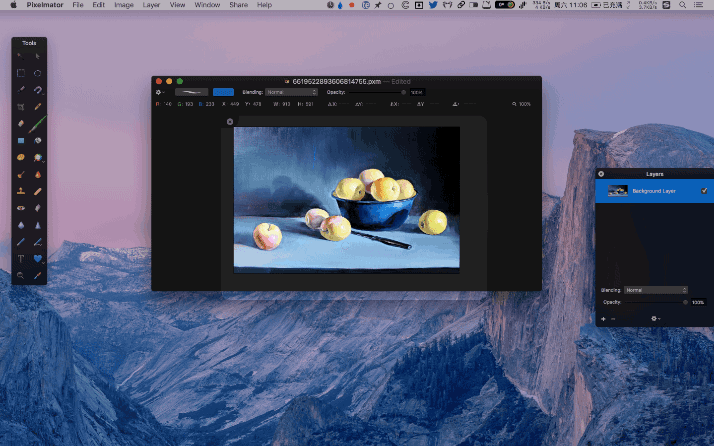The height and width of the screenshot is (446, 714).
Task: Select the Red Eye tool
Action: click(x=21, y=208)
